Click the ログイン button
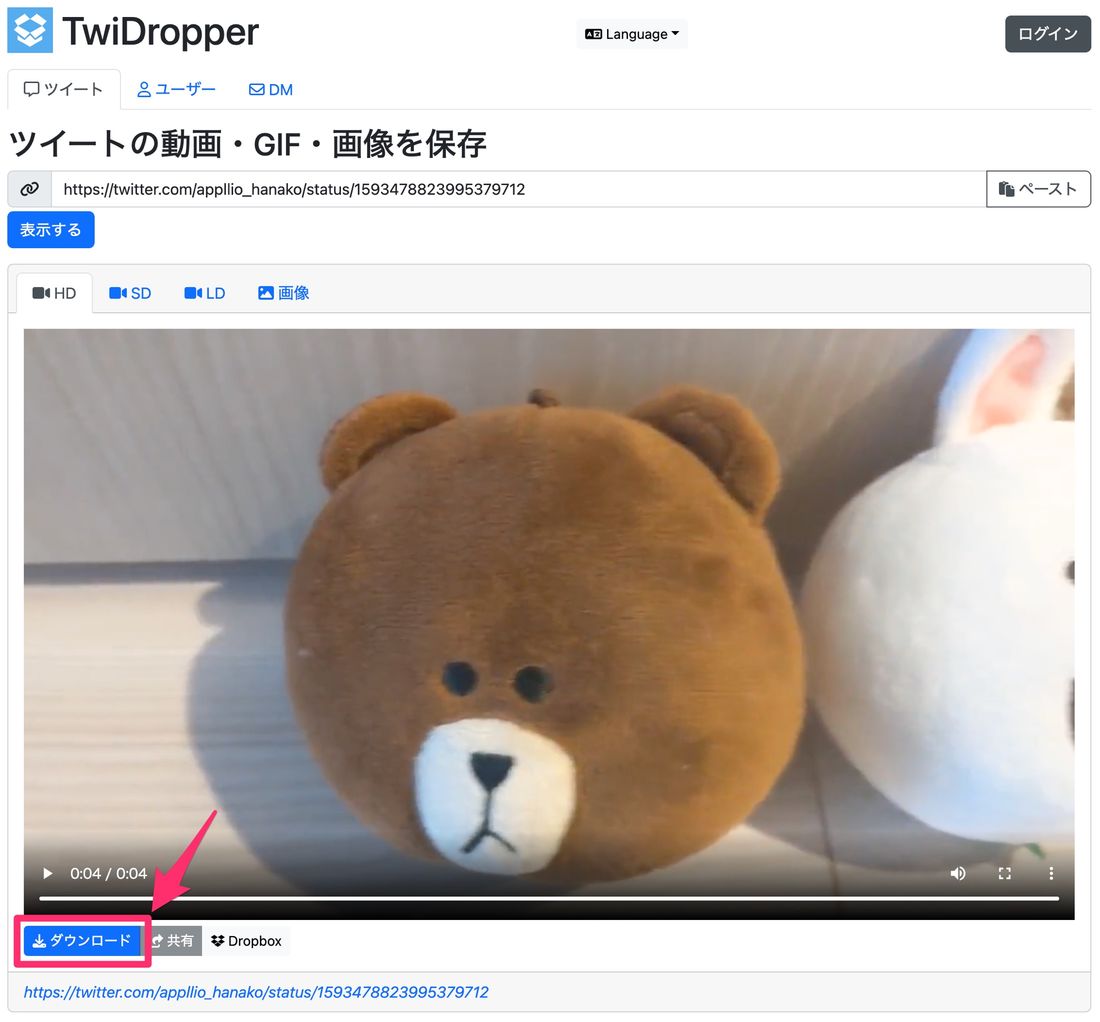 click(1047, 34)
